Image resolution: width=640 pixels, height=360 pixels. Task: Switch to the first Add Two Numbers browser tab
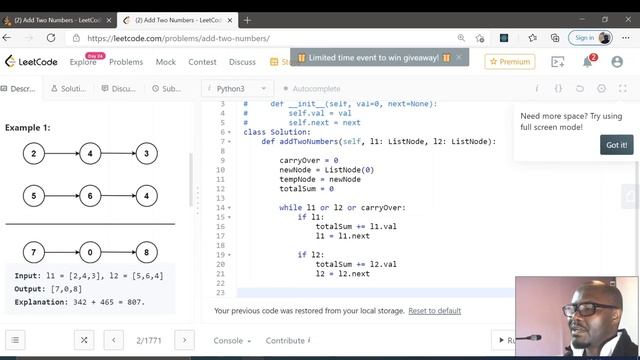point(57,20)
